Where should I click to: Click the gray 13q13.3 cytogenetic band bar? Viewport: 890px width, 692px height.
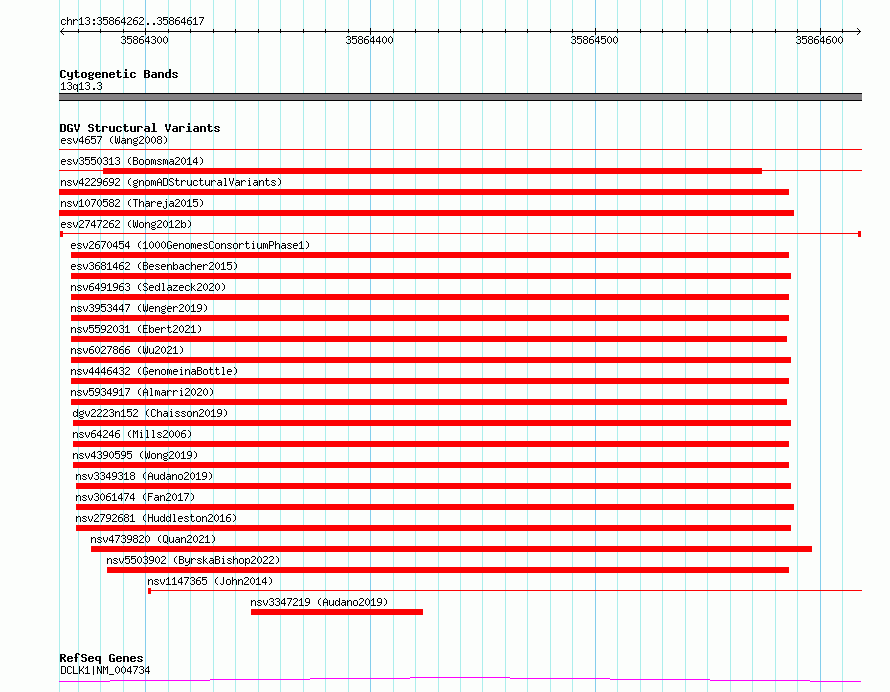point(460,97)
